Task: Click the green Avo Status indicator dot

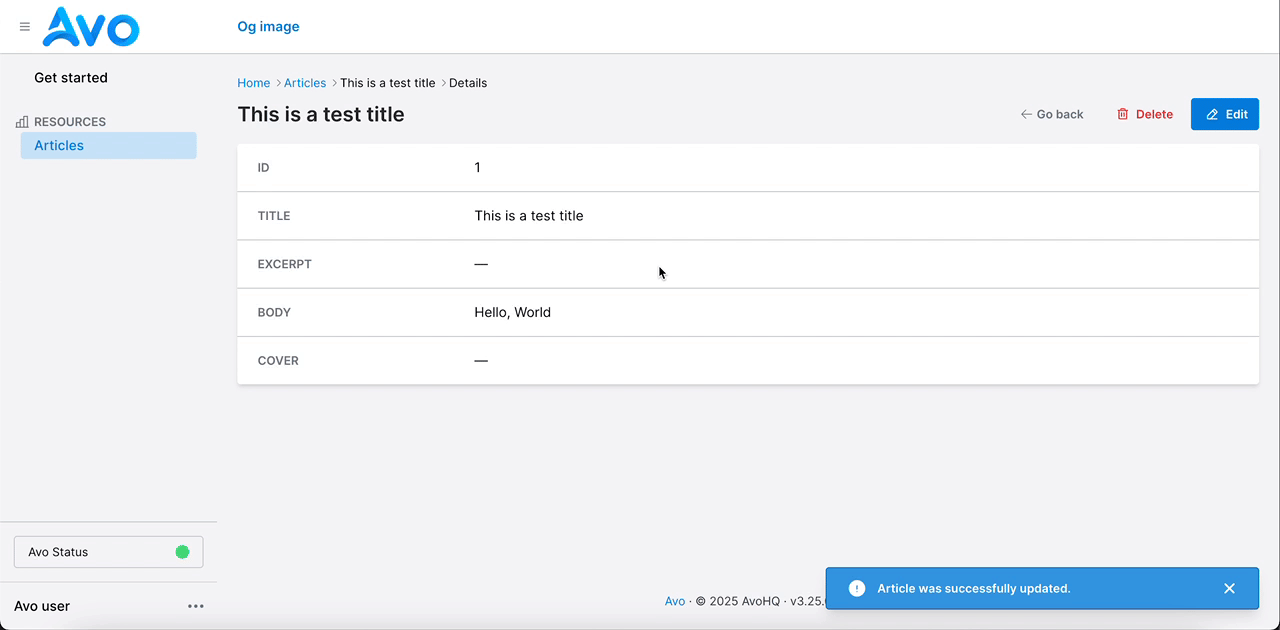Action: pos(182,552)
